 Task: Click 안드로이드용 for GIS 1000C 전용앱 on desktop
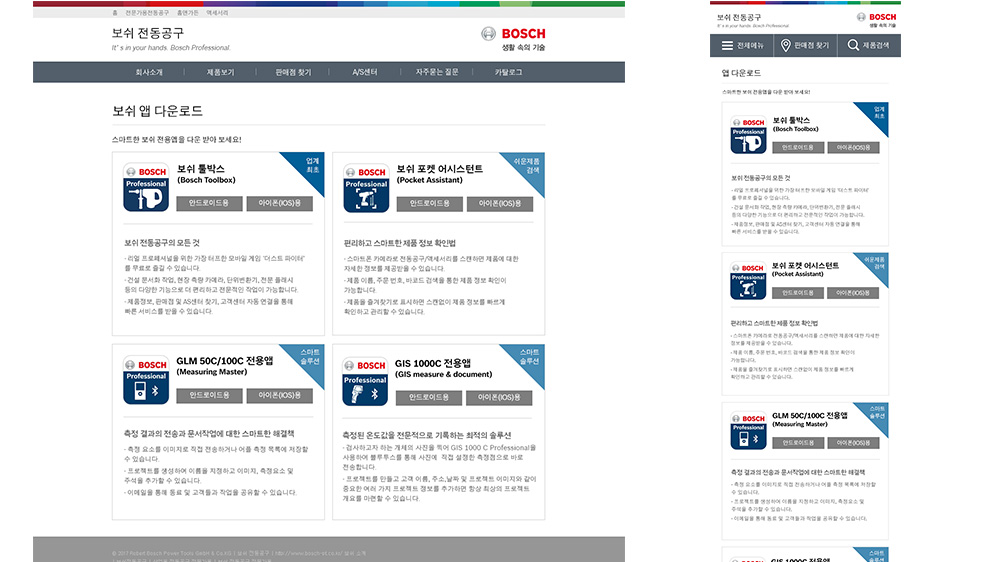(x=429, y=397)
